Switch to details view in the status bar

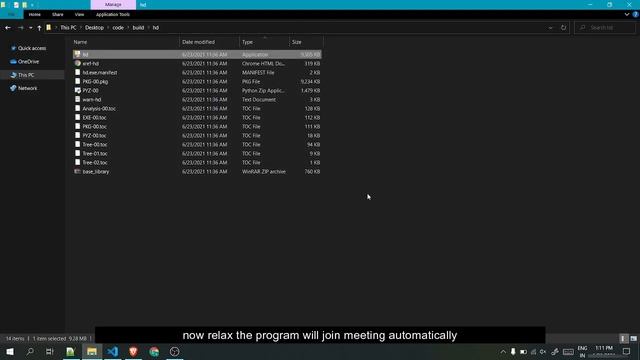[623, 339]
